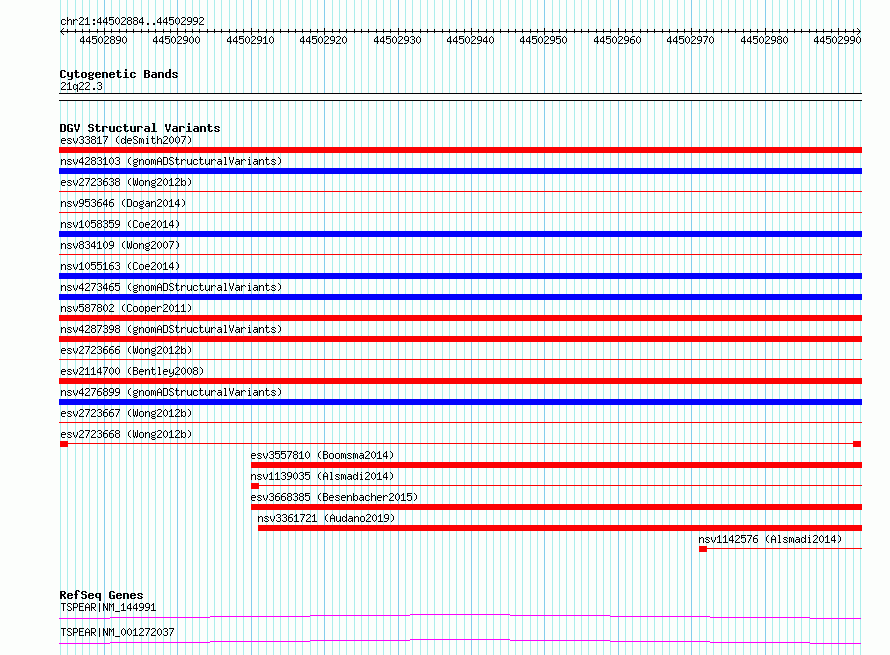Click the blue bar of nsv1055163
890x655 pixels.
[460, 276]
